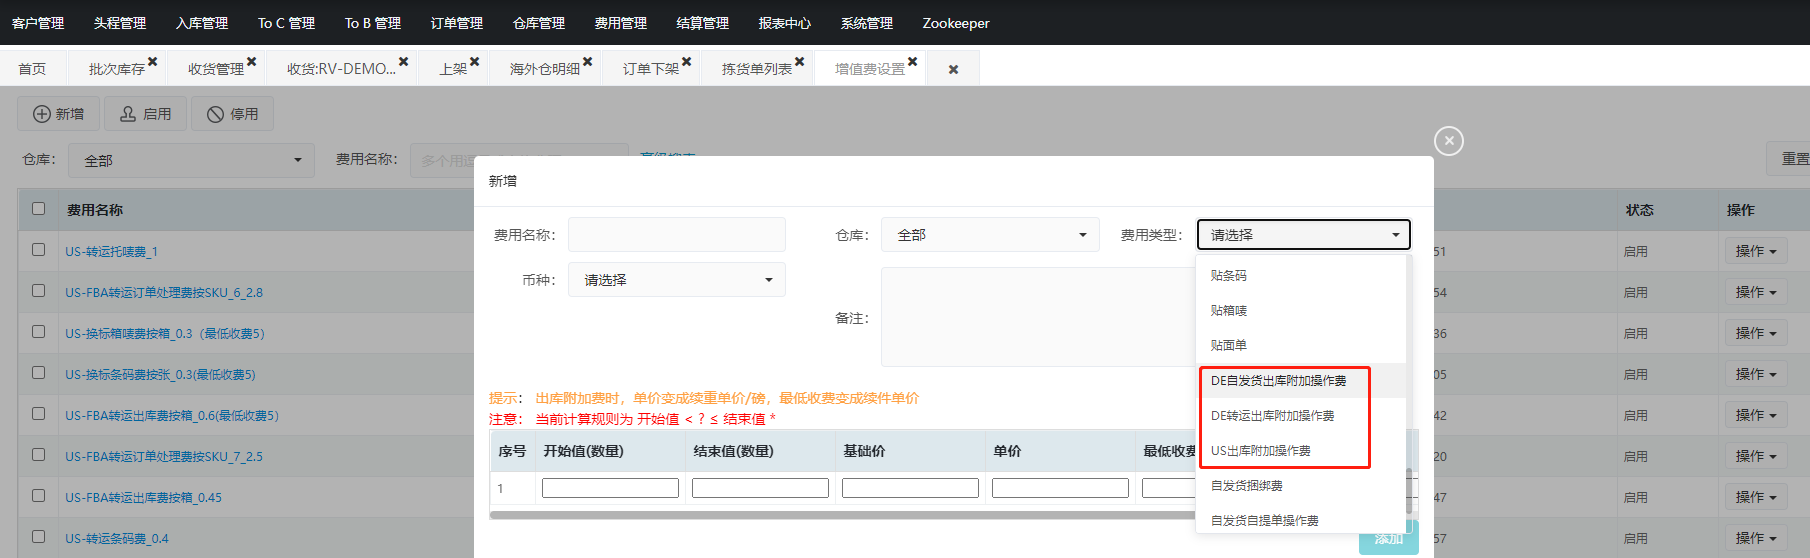This screenshot has width=1810, height=558.
Task: Expand 操作 dropdown for US-FBA转运订单处理费按SKU_7_2.5 row
Action: [1755, 456]
